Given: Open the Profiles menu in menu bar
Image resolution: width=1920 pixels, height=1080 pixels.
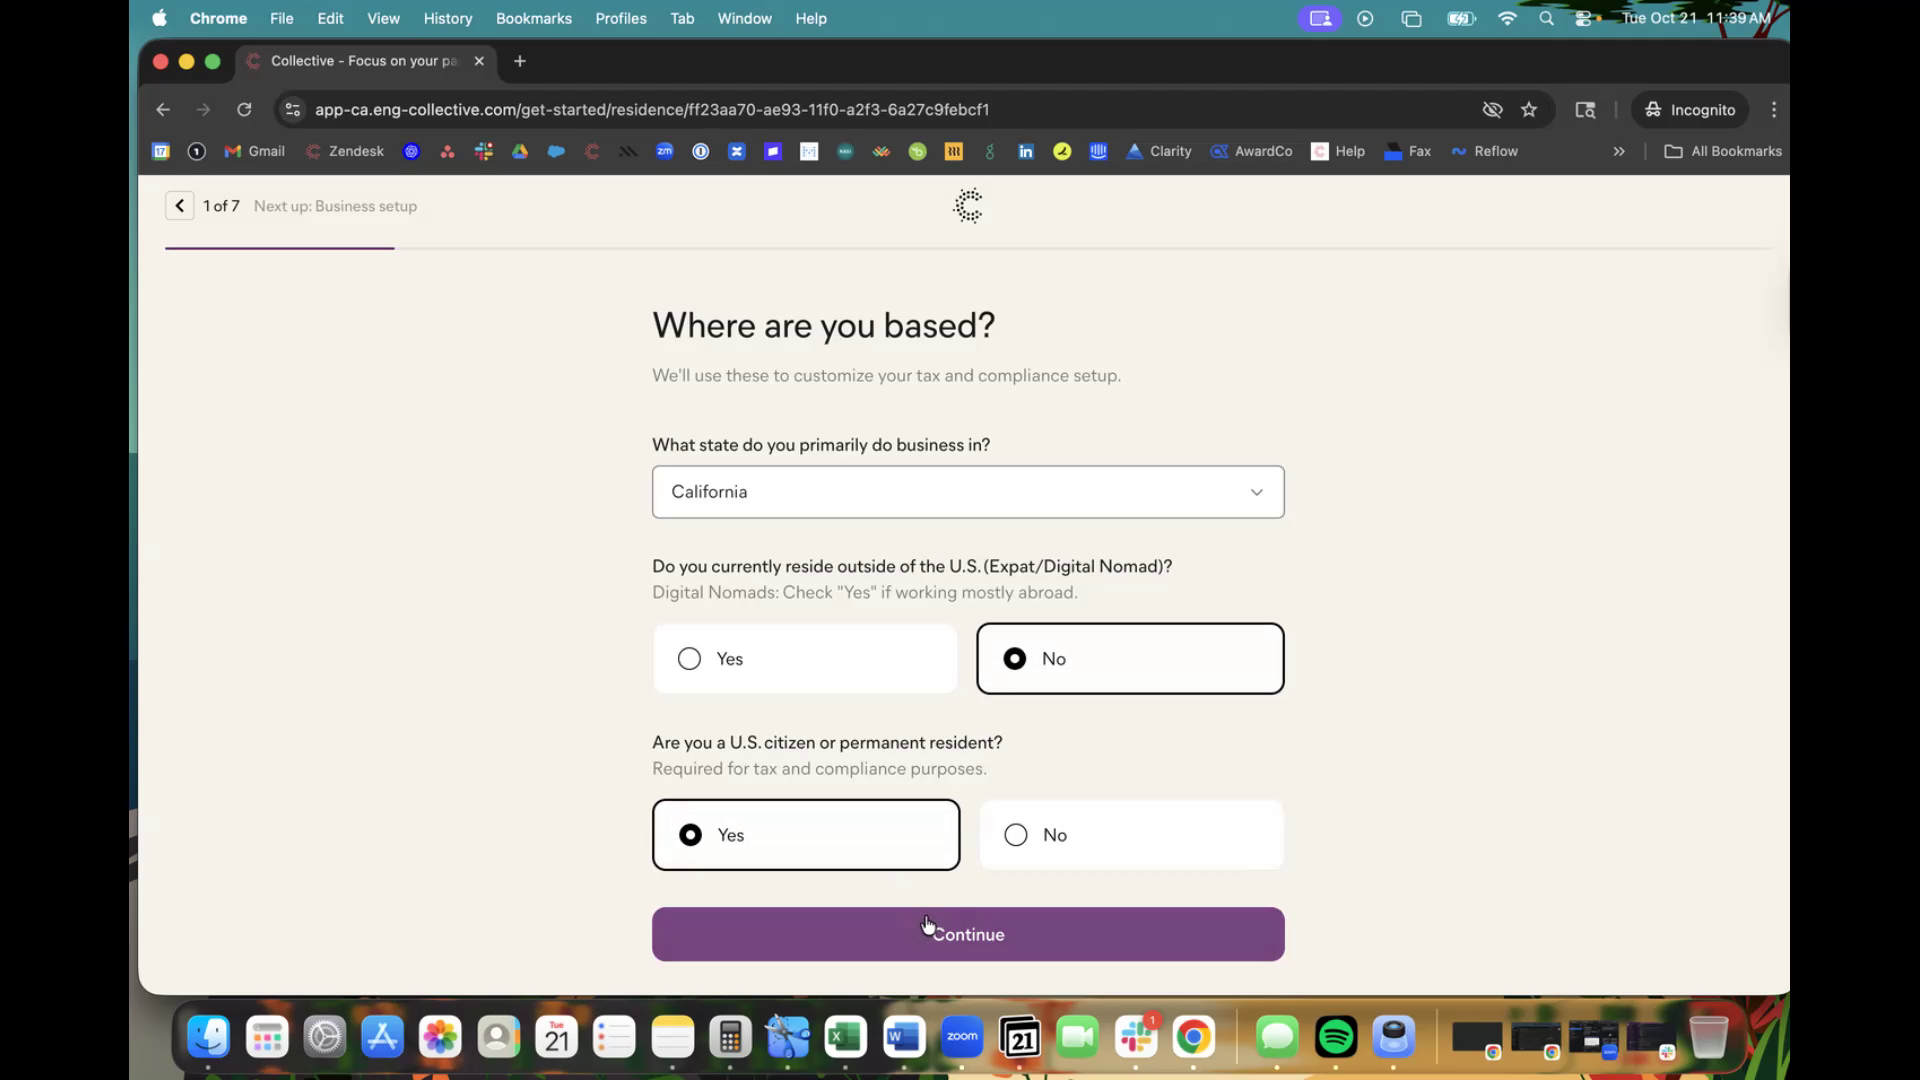Looking at the screenshot, I should point(620,18).
